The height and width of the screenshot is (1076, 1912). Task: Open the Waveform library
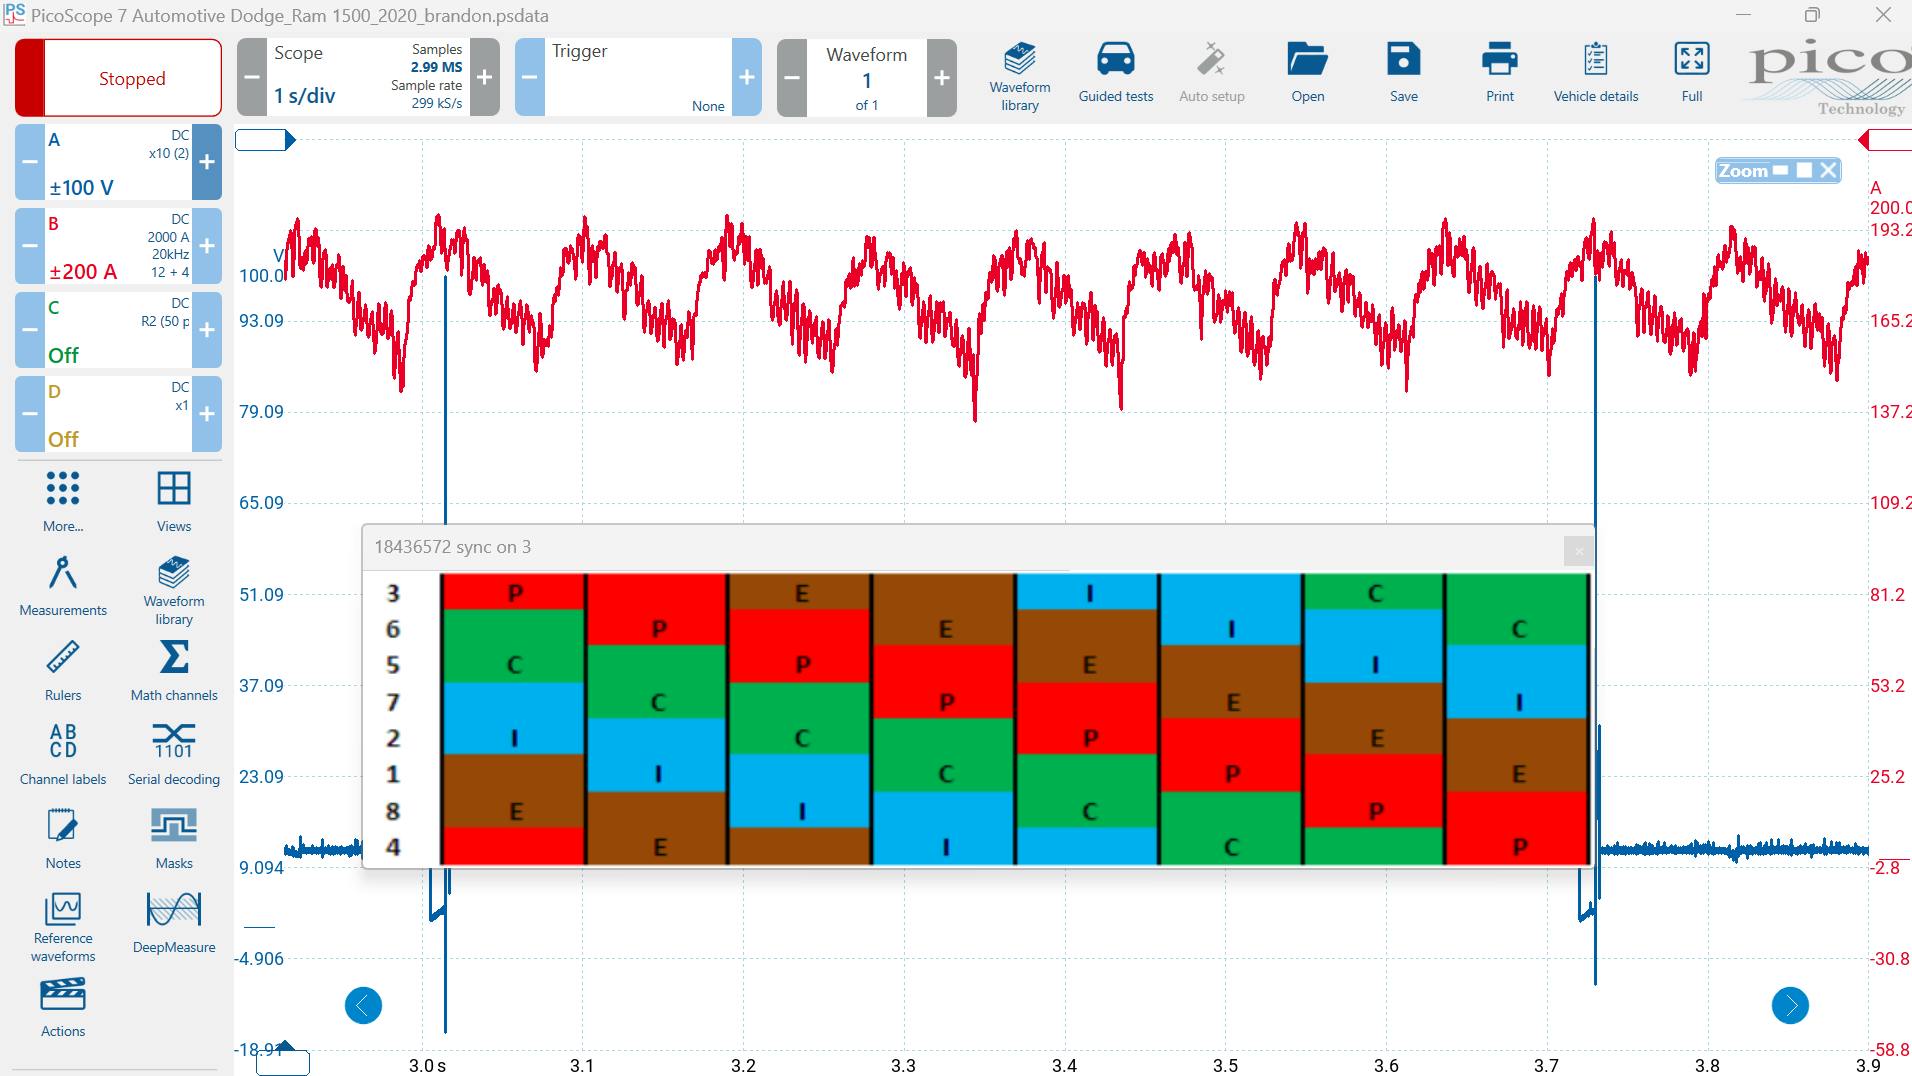click(1019, 72)
